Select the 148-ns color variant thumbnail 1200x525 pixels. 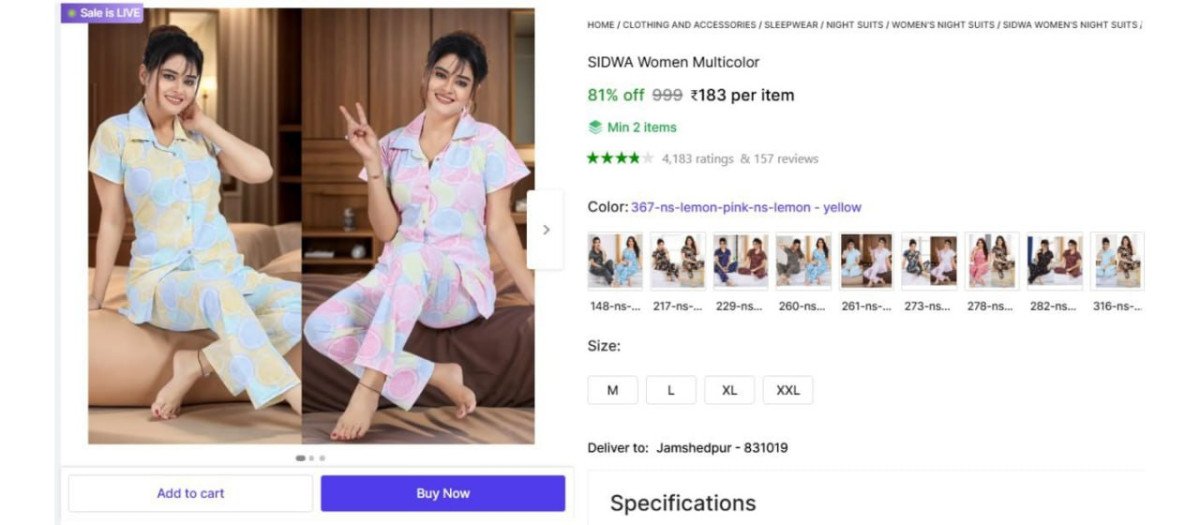[x=615, y=261]
